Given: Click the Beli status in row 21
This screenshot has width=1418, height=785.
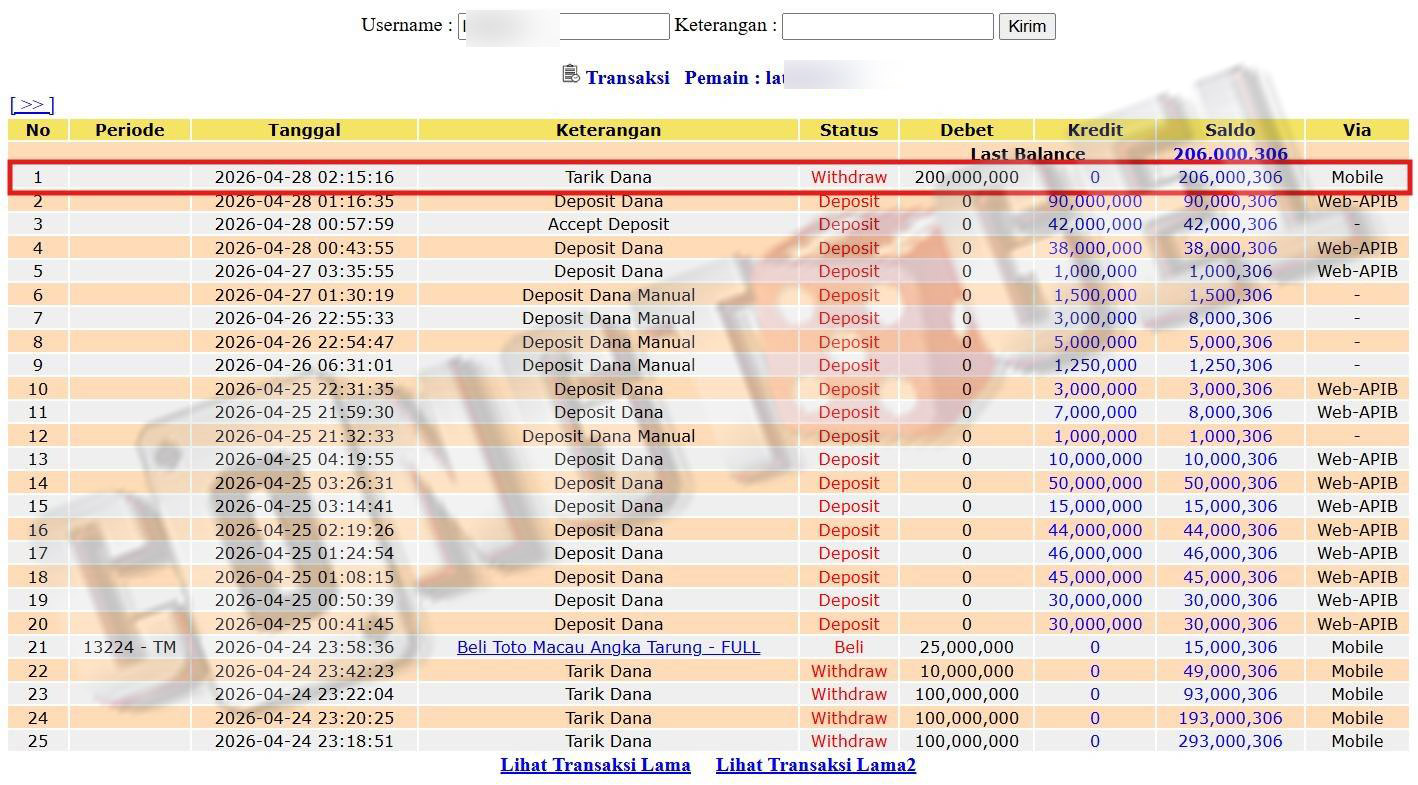Looking at the screenshot, I should pos(849,647).
